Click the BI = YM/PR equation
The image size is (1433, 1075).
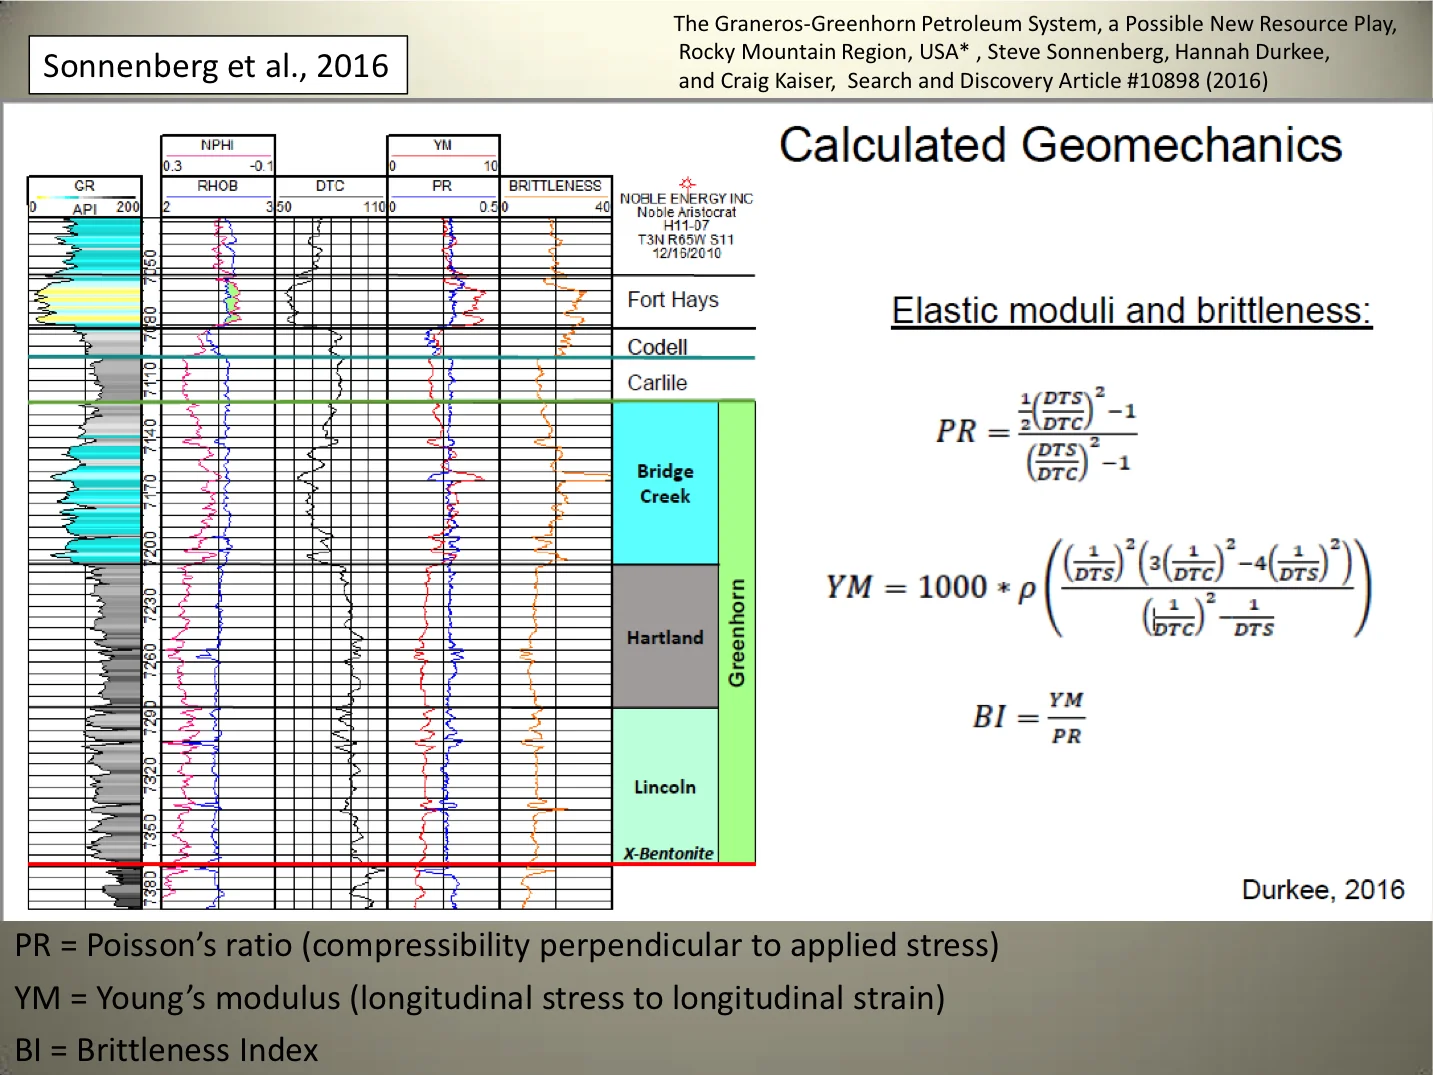click(x=1029, y=717)
